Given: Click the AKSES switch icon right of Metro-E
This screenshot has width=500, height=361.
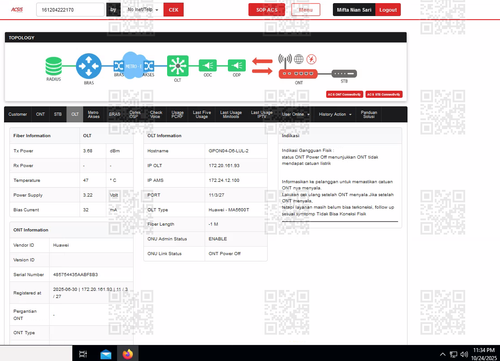Looking at the screenshot, I should (x=149, y=66).
